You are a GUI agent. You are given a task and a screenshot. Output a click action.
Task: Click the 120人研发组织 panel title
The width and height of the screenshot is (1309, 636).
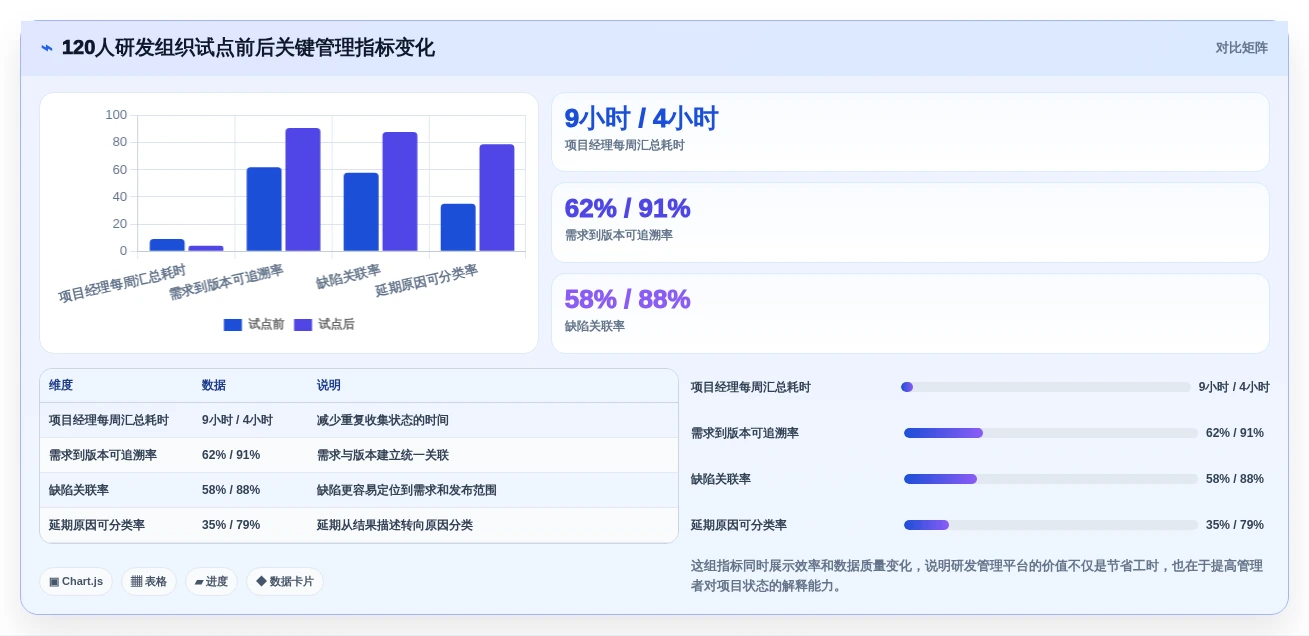[248, 48]
